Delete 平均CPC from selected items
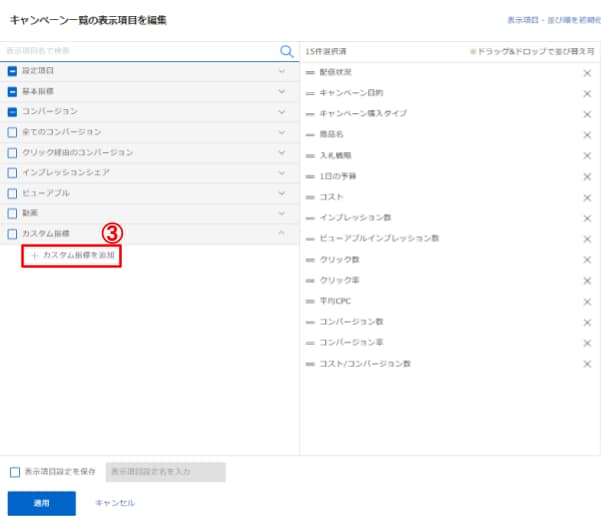The height and width of the screenshot is (525, 601). [x=587, y=301]
